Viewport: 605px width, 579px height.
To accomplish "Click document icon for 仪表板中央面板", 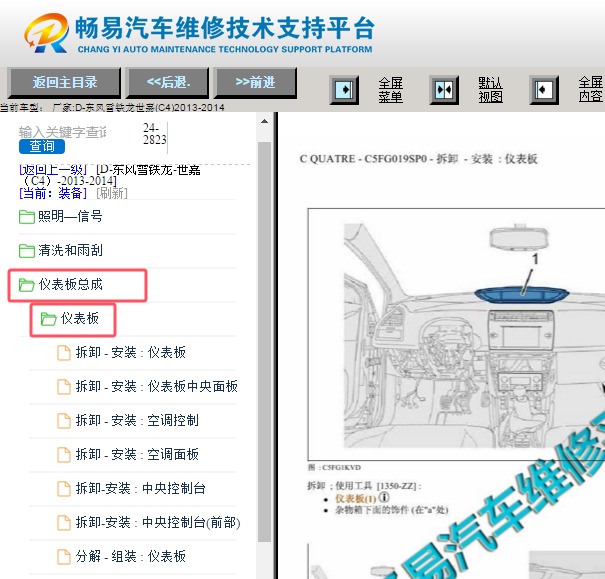I will [64, 387].
